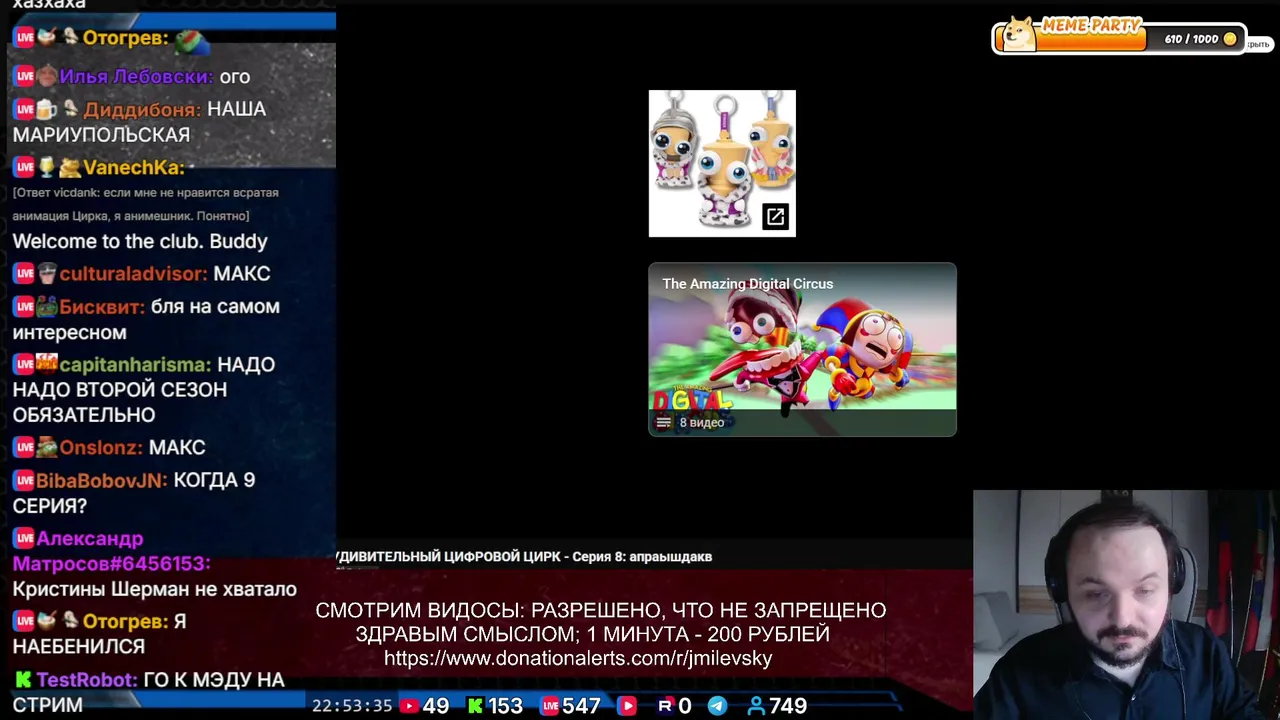Image resolution: width=1280 pixels, height=720 pixels.
Task: Click LIVE badge beside Бисквит
Action: point(24,307)
